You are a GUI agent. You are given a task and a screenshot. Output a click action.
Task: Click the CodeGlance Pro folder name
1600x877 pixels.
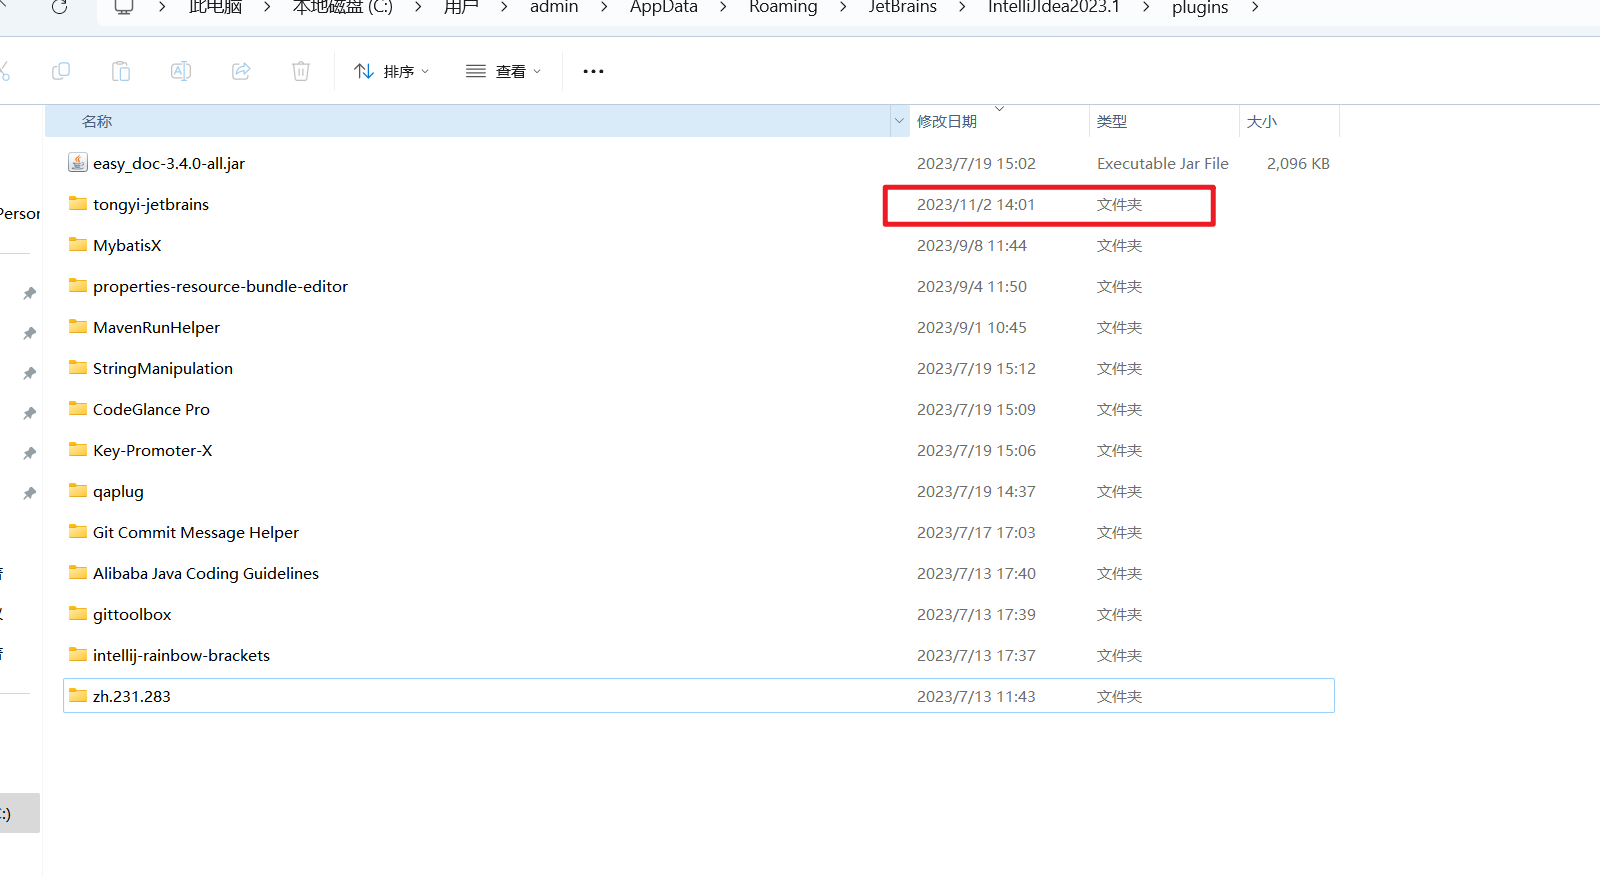coord(151,409)
